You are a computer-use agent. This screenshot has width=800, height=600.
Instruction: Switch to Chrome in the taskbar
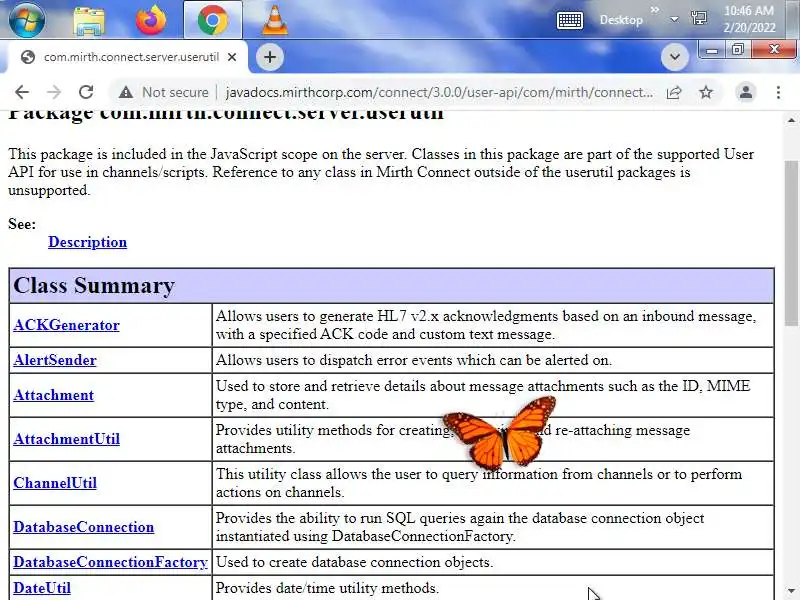pos(213,19)
